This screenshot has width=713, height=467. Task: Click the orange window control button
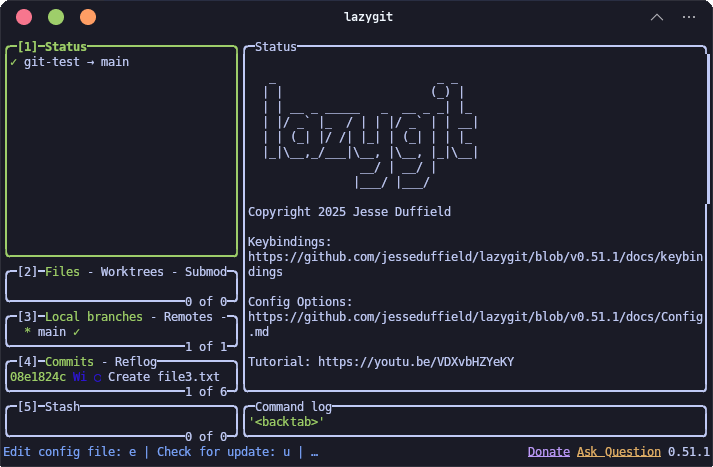pyautogui.click(x=88, y=17)
